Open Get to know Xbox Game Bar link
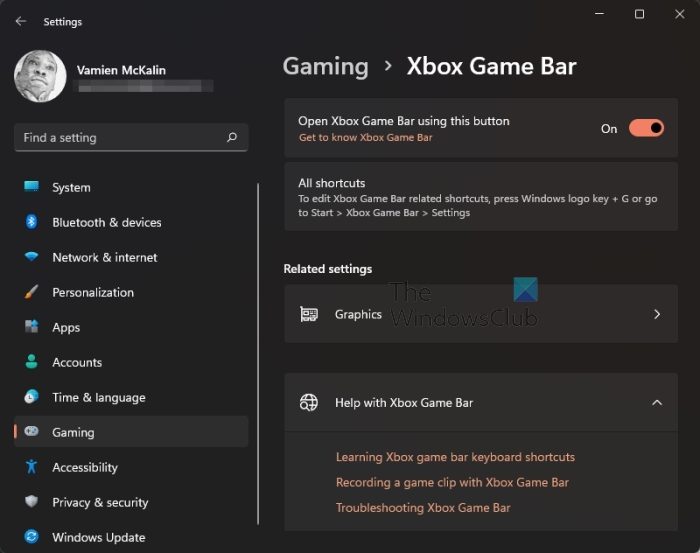The width and height of the screenshot is (700, 553). point(365,137)
